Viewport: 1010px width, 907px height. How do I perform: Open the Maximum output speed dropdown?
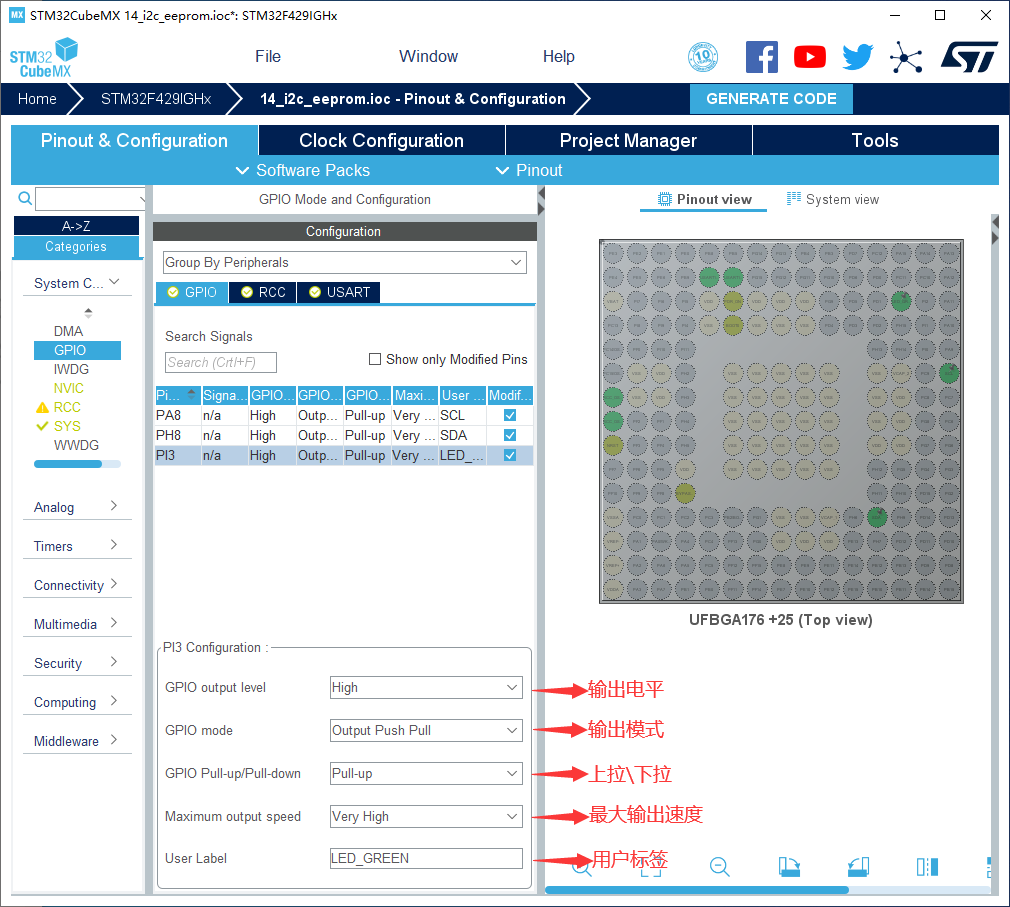coord(426,817)
